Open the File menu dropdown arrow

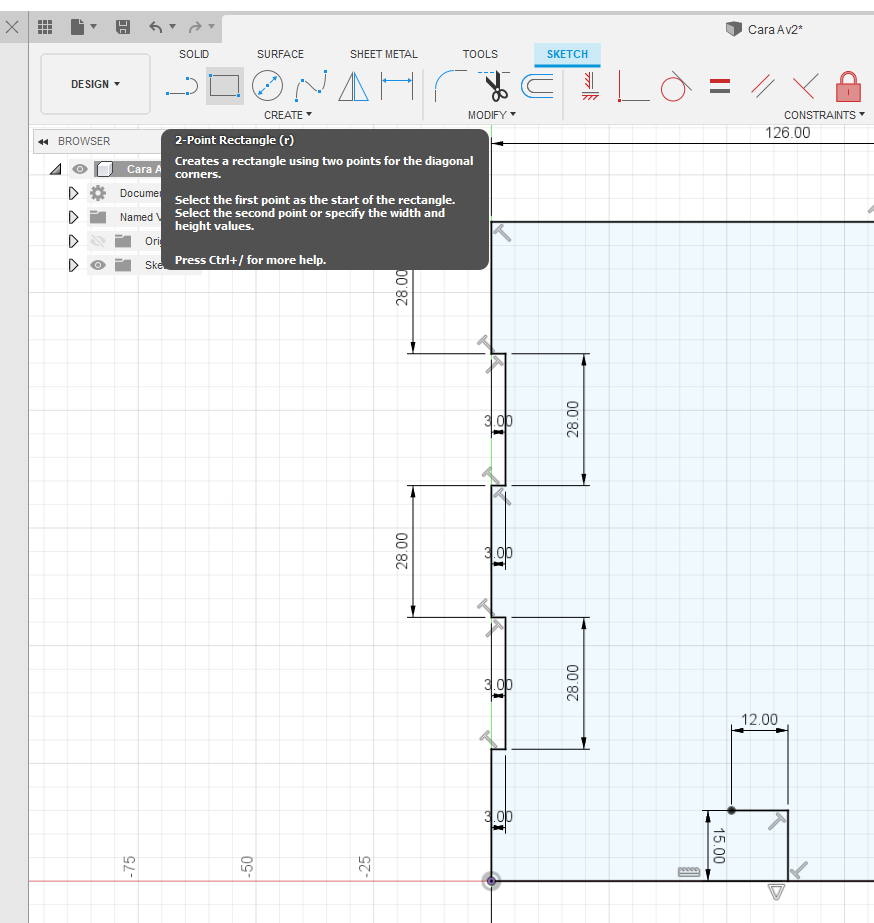[x=94, y=26]
